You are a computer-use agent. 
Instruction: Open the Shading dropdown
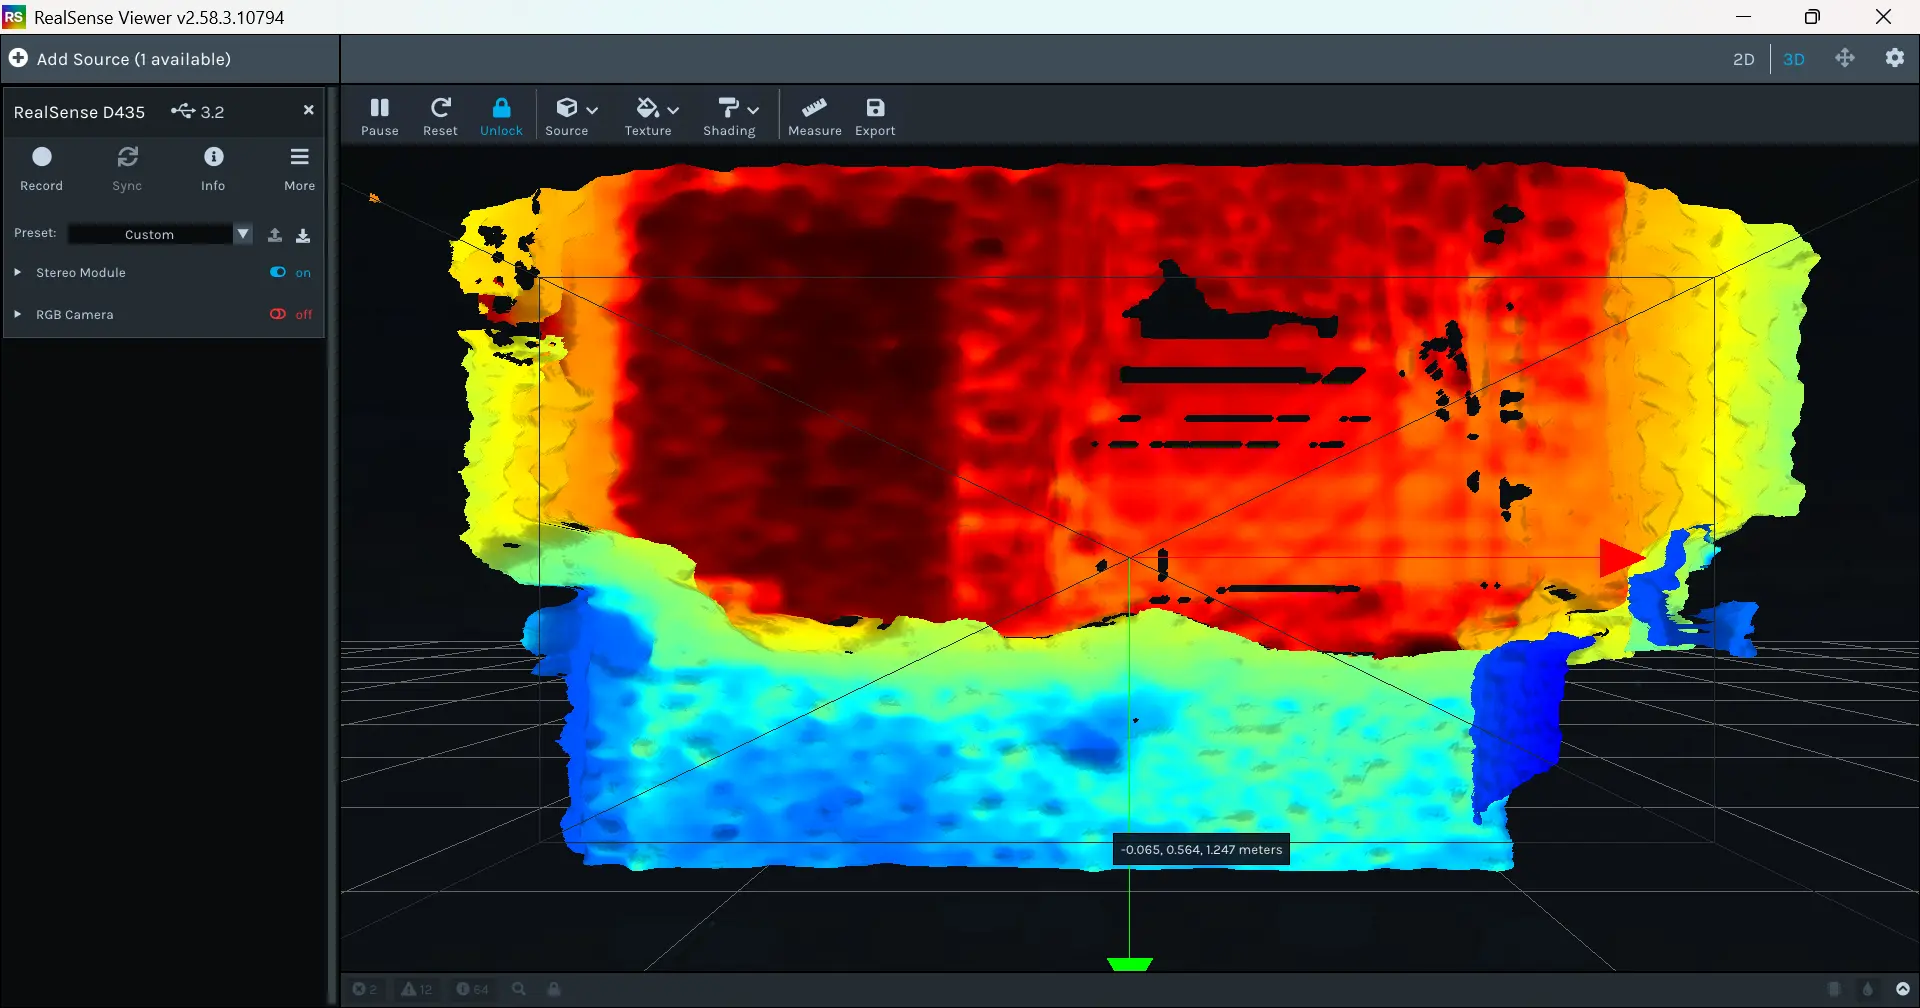[732, 116]
